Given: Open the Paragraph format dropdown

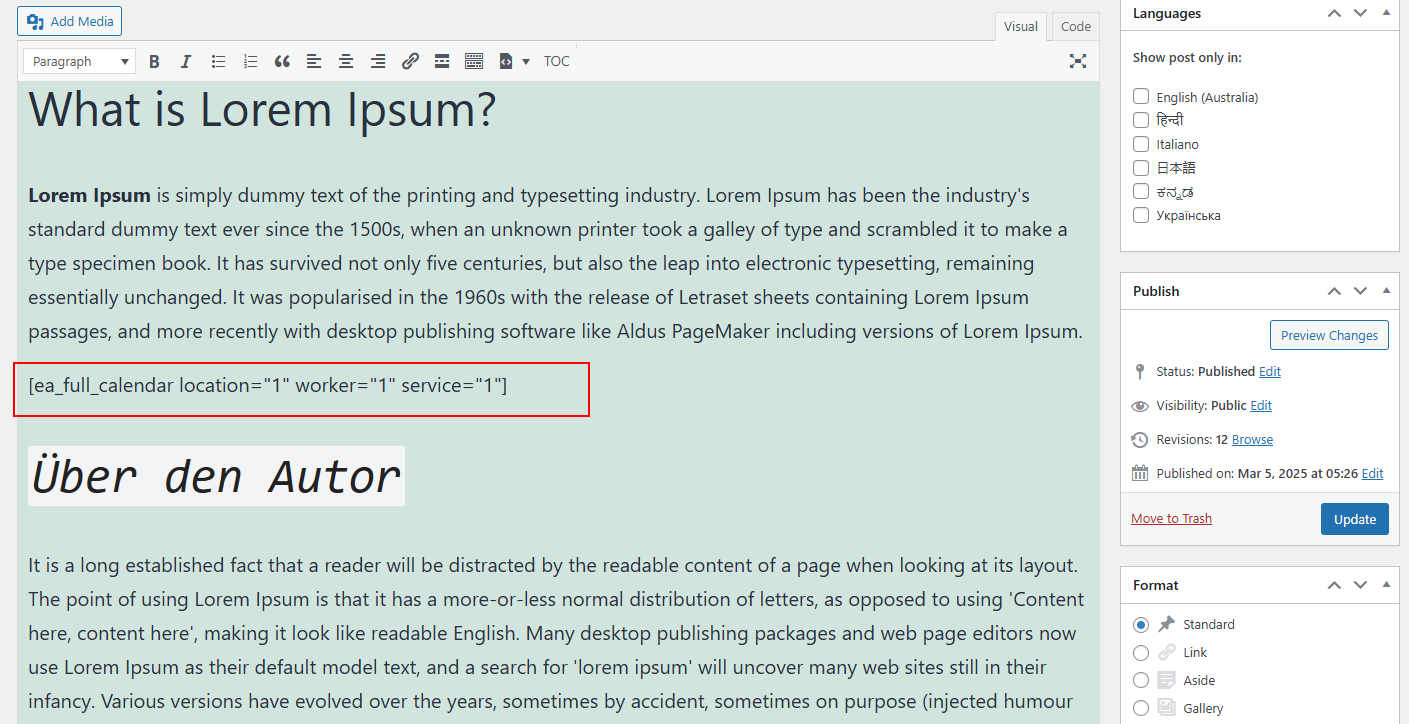Looking at the screenshot, I should point(79,62).
